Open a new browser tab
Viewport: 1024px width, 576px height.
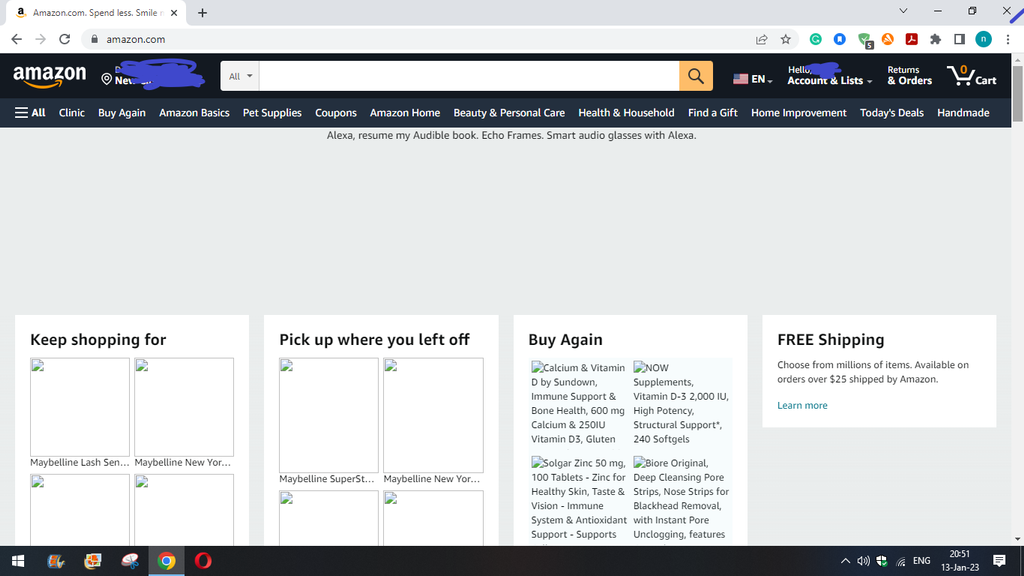pos(202,12)
